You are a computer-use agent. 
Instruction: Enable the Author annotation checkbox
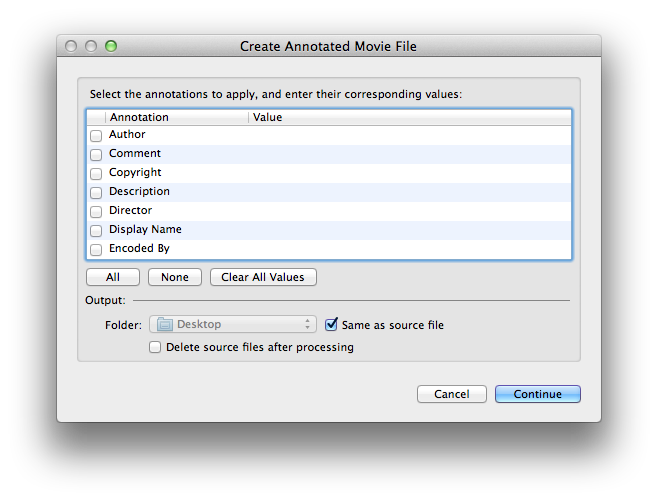point(96,136)
